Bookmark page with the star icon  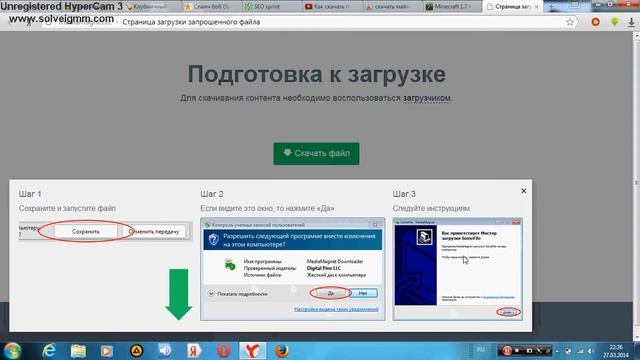pyautogui.click(x=570, y=22)
